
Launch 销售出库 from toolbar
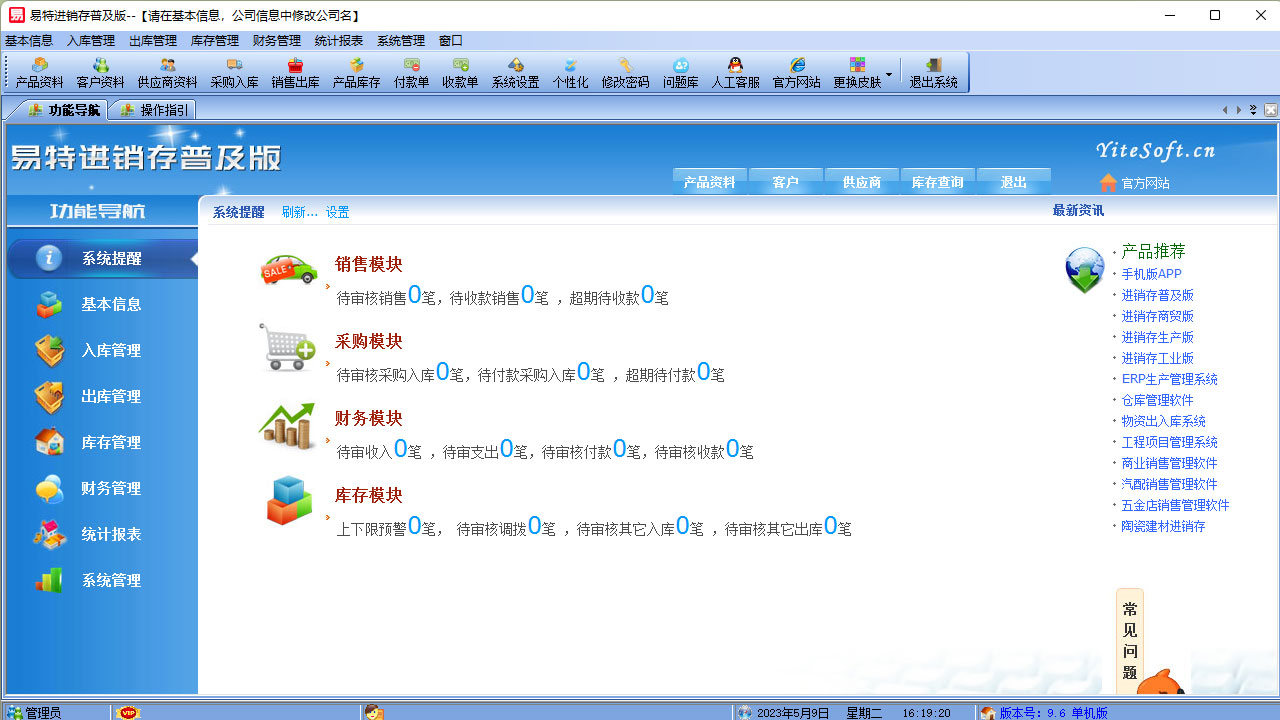click(296, 73)
